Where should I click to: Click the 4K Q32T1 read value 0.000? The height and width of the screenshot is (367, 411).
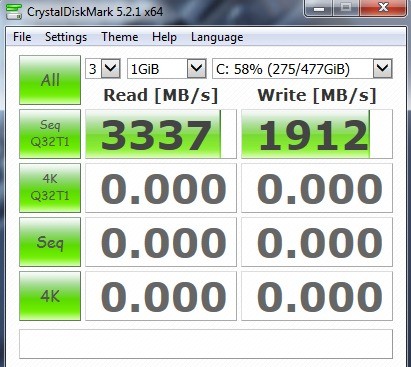click(161, 188)
